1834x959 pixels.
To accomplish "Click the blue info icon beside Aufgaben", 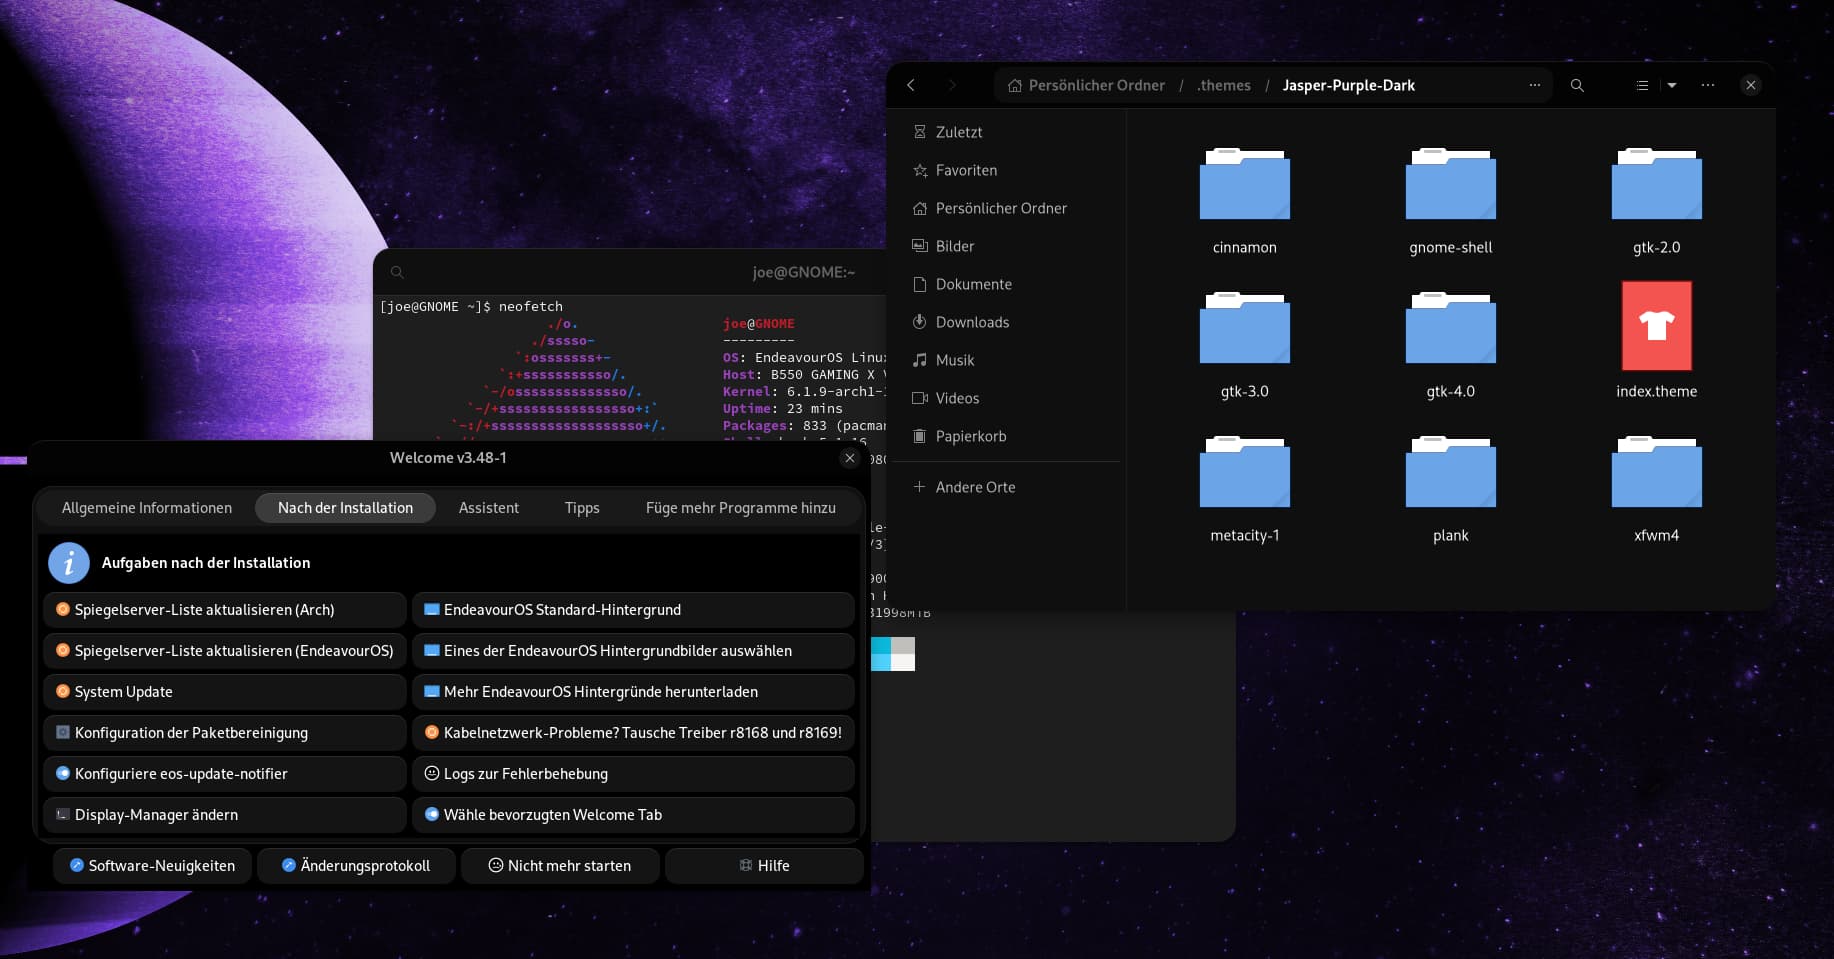I will pyautogui.click(x=69, y=563).
